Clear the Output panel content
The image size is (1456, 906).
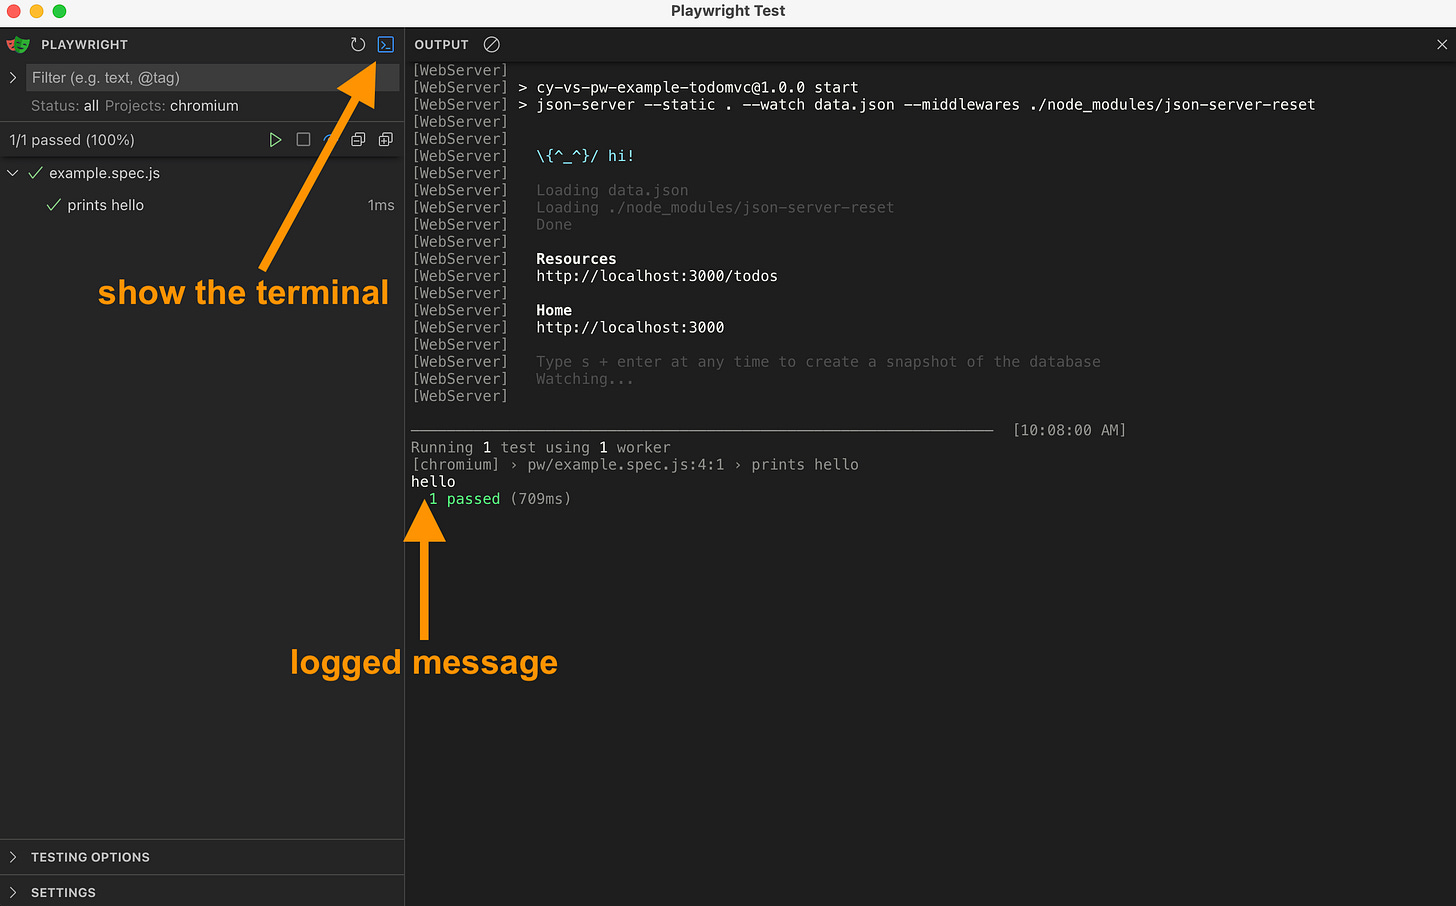click(491, 44)
